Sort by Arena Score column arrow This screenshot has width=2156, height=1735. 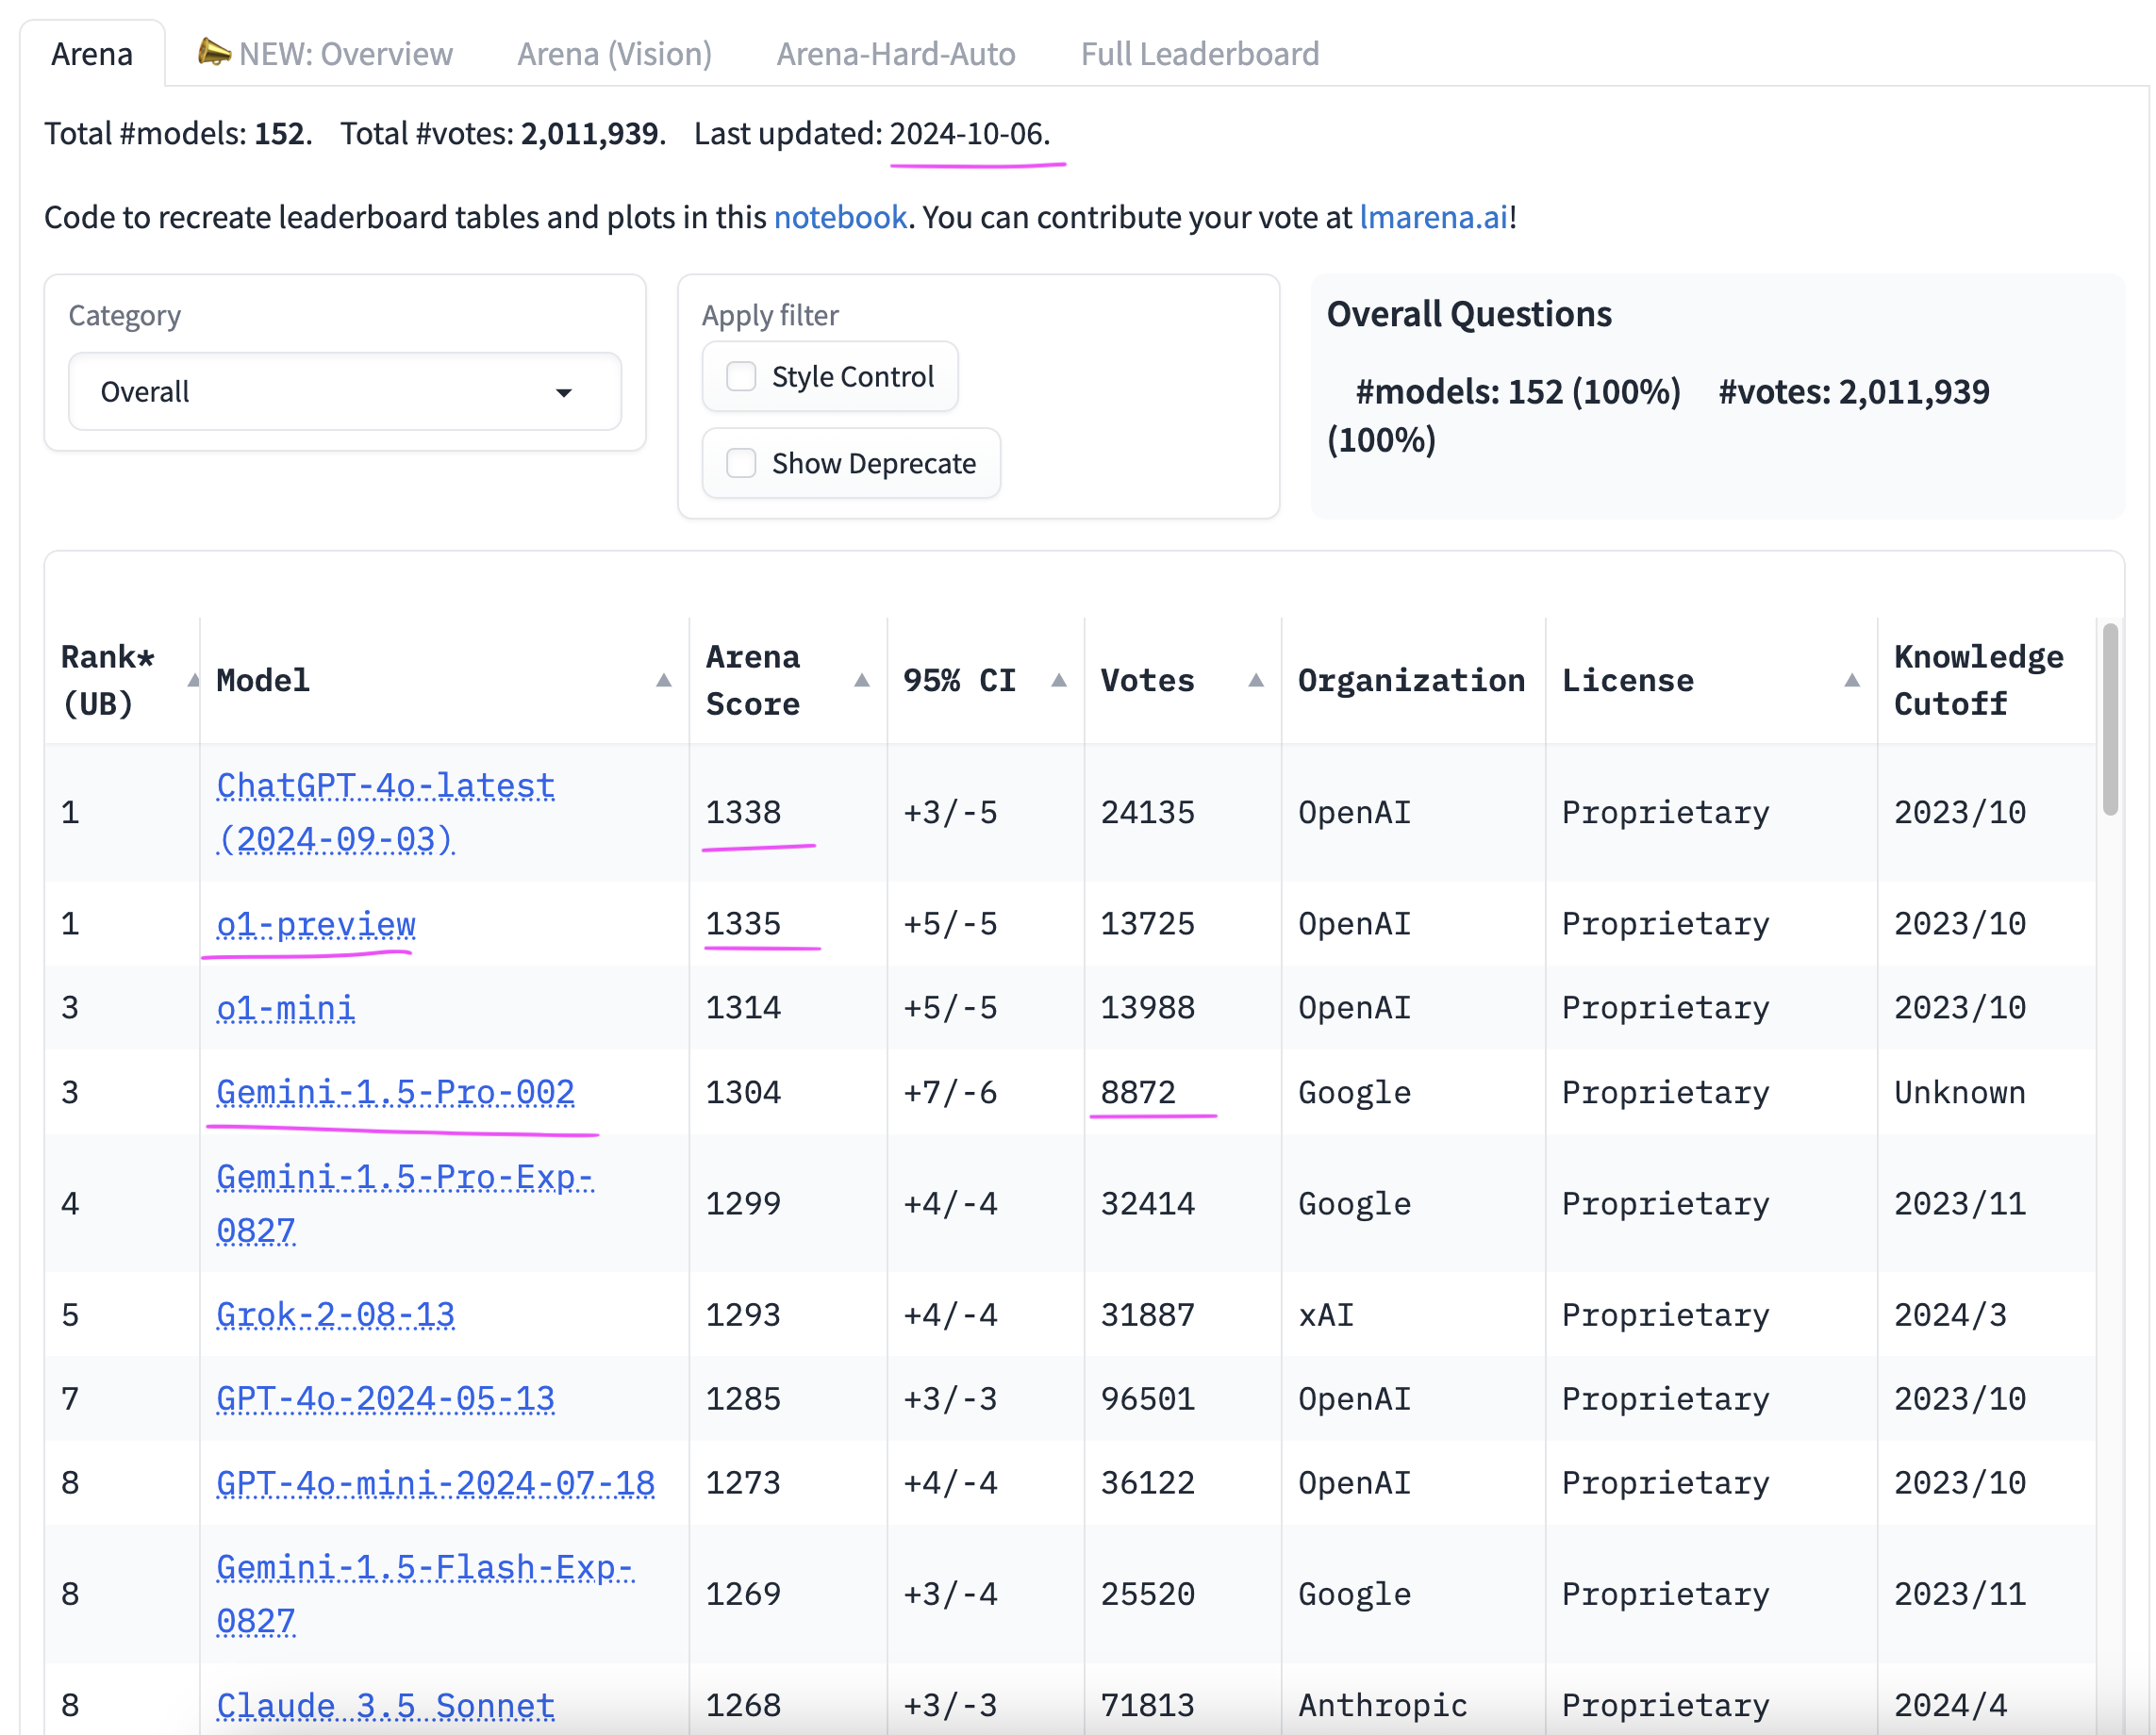tap(861, 681)
